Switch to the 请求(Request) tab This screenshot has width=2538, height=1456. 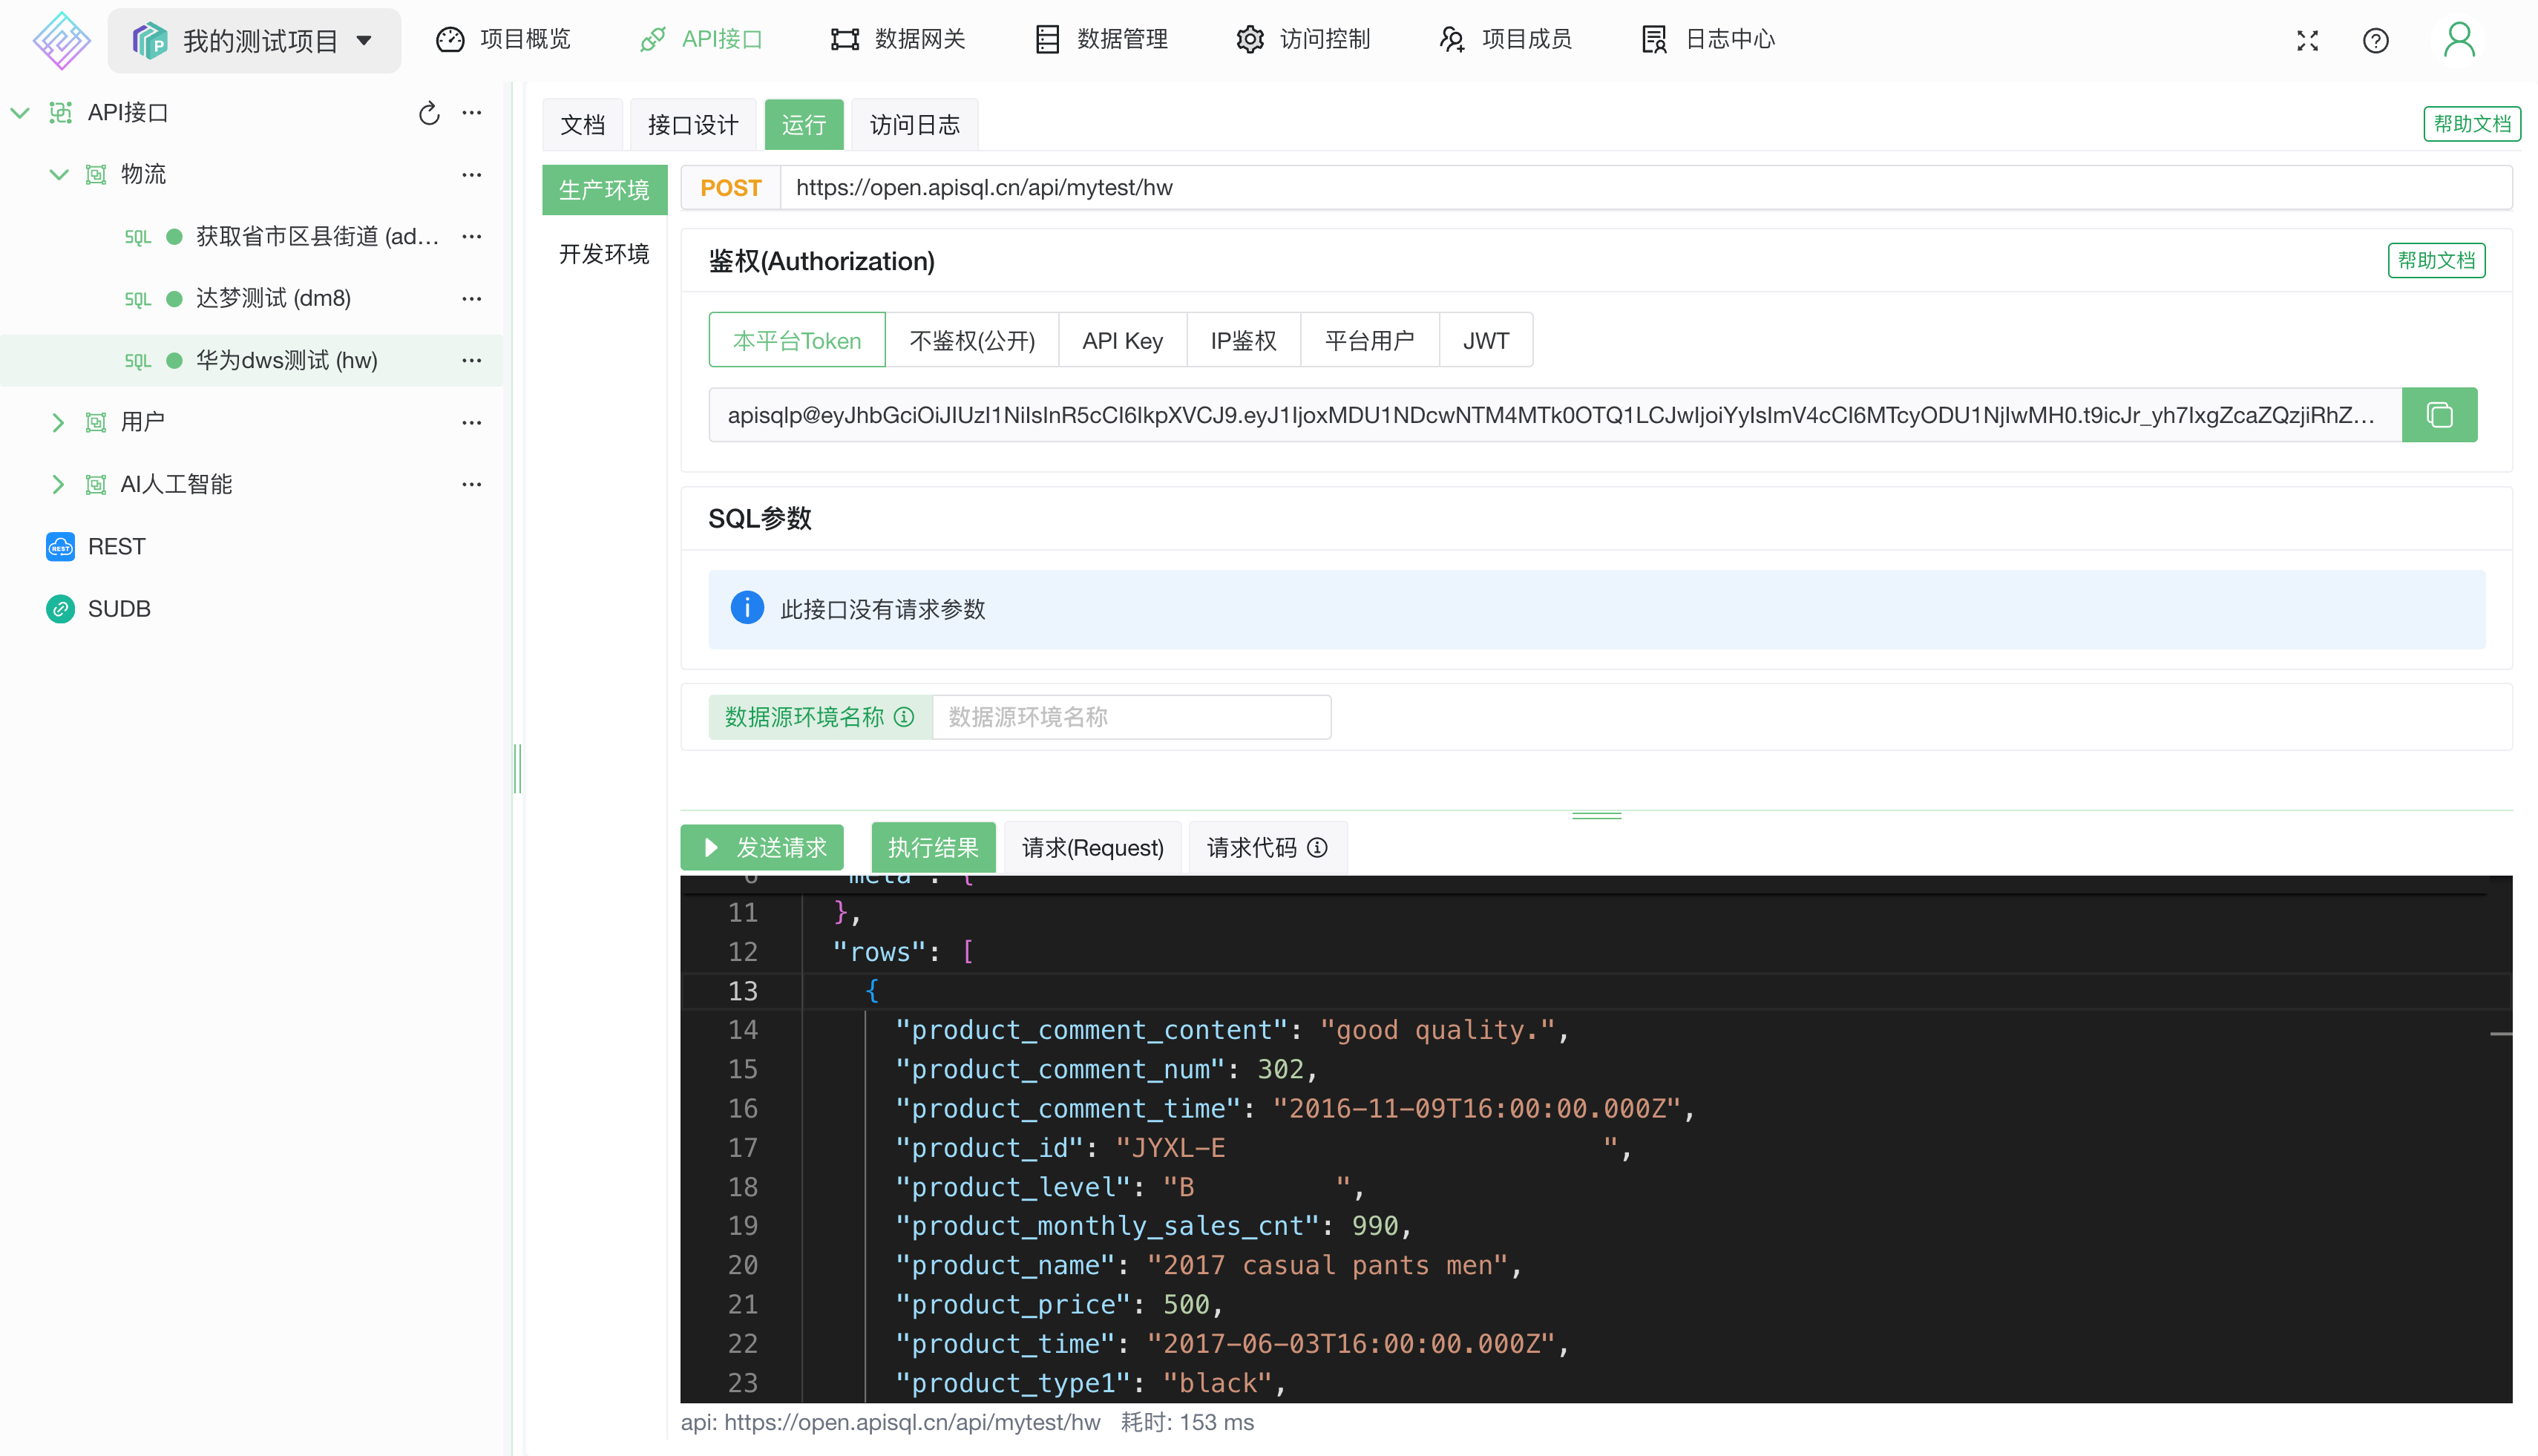click(x=1093, y=848)
